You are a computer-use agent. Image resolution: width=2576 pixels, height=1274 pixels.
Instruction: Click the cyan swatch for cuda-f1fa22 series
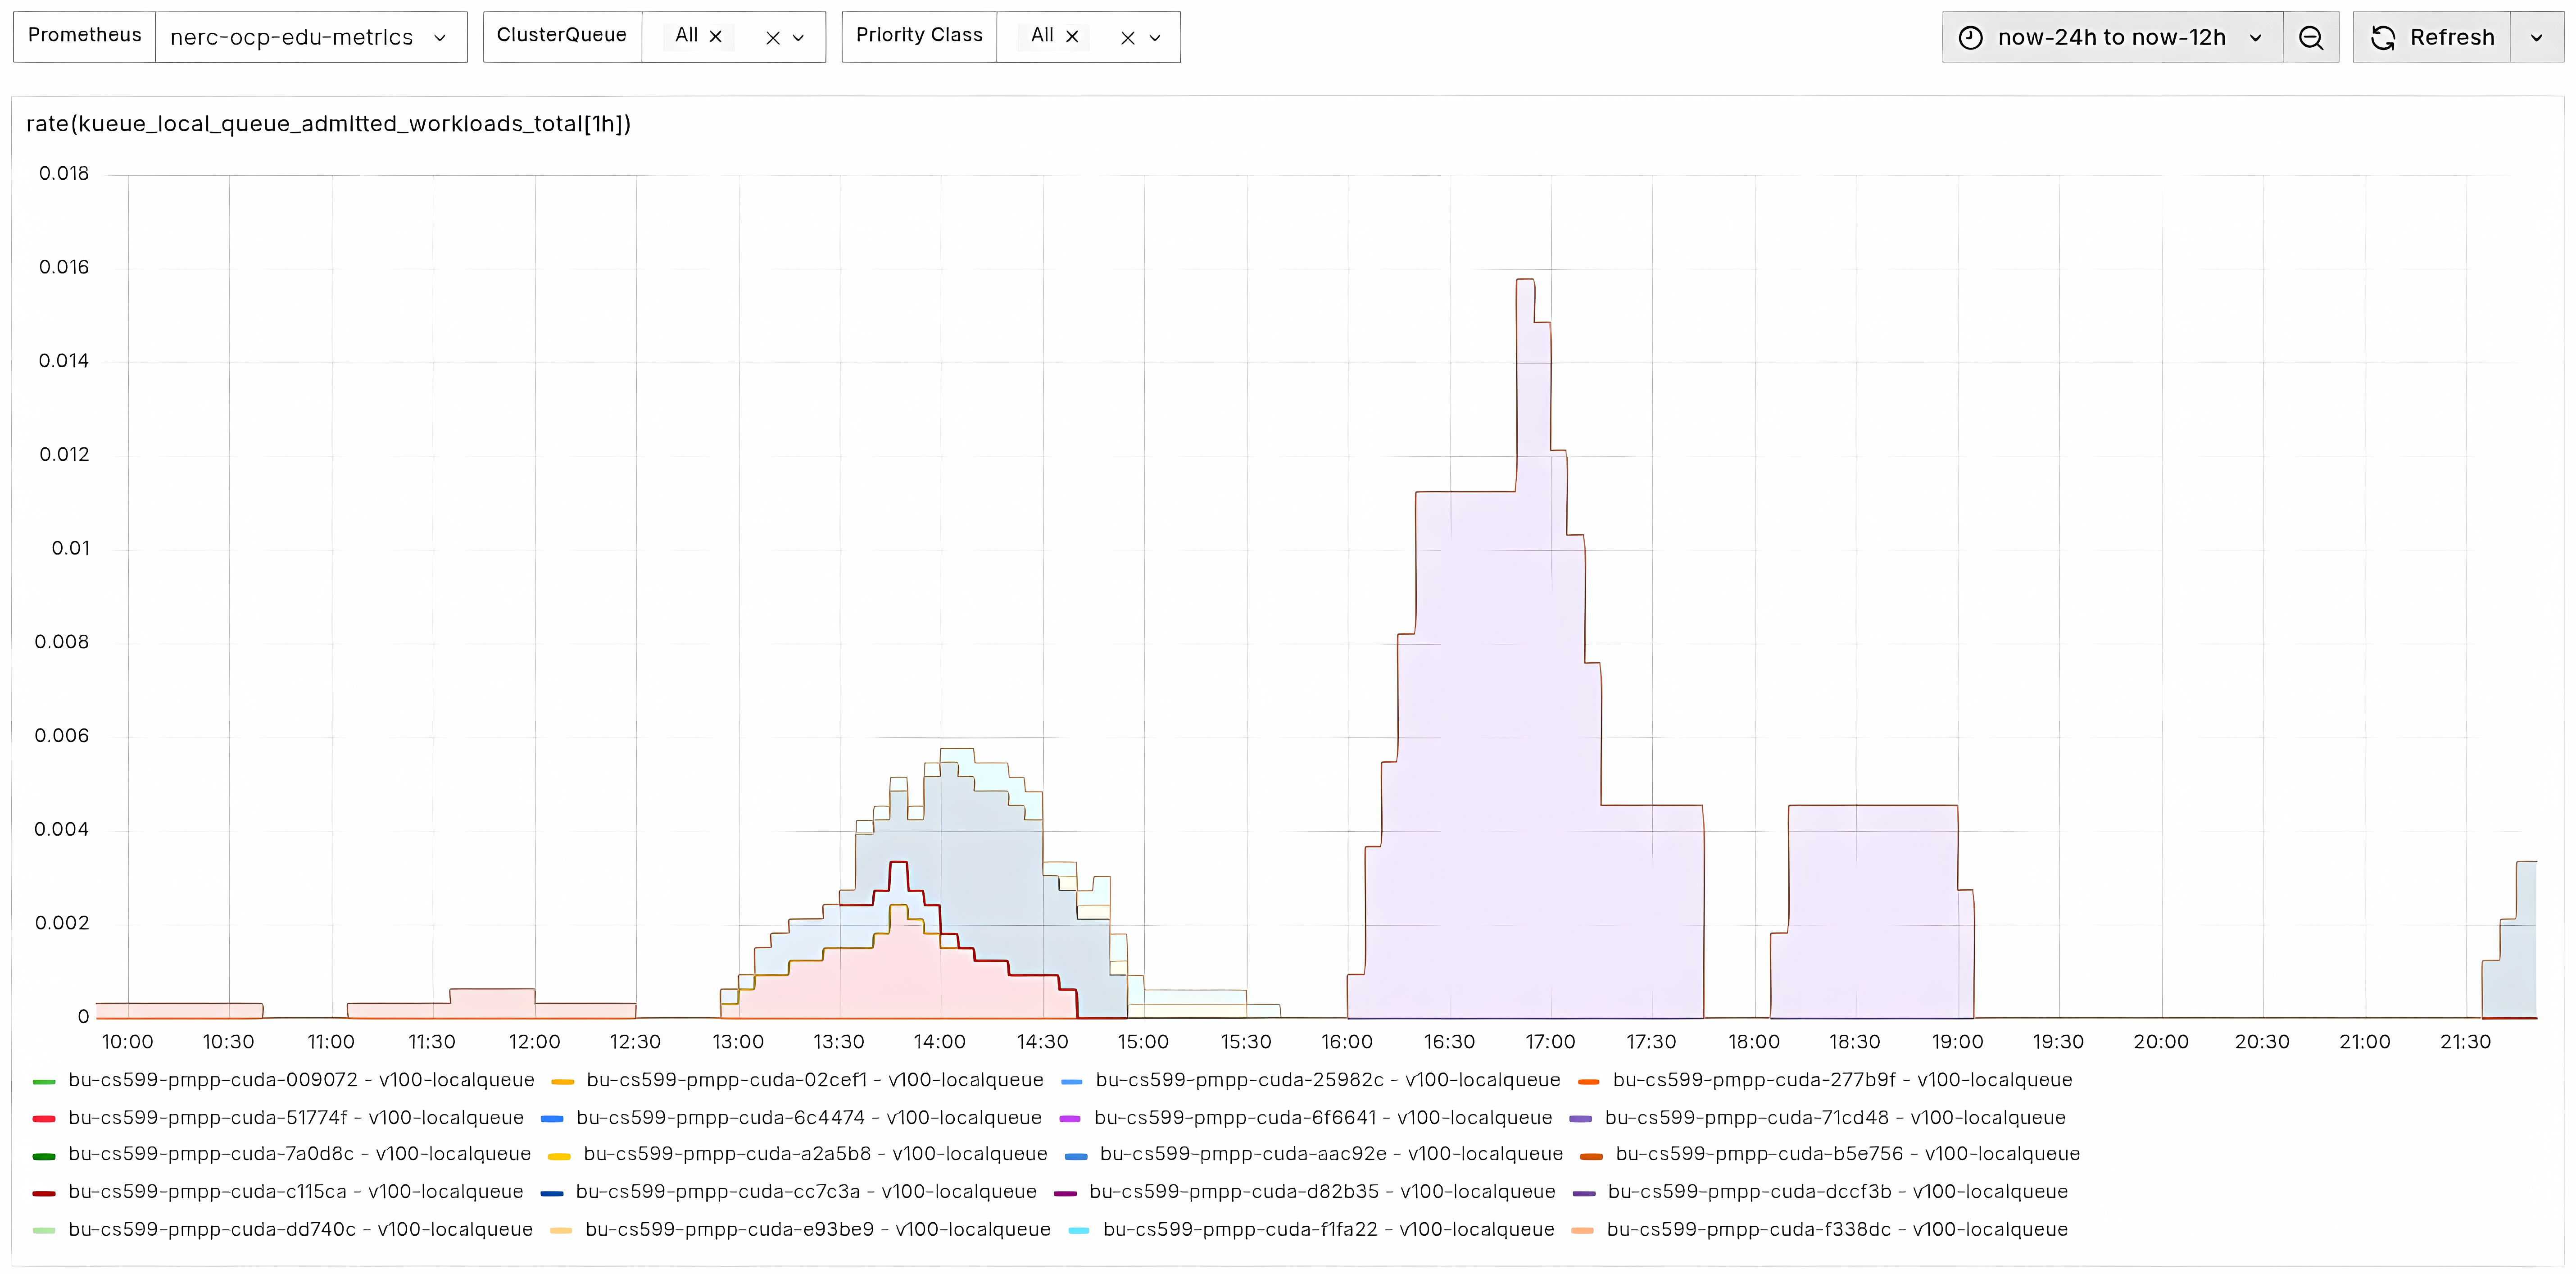[x=1078, y=1230]
